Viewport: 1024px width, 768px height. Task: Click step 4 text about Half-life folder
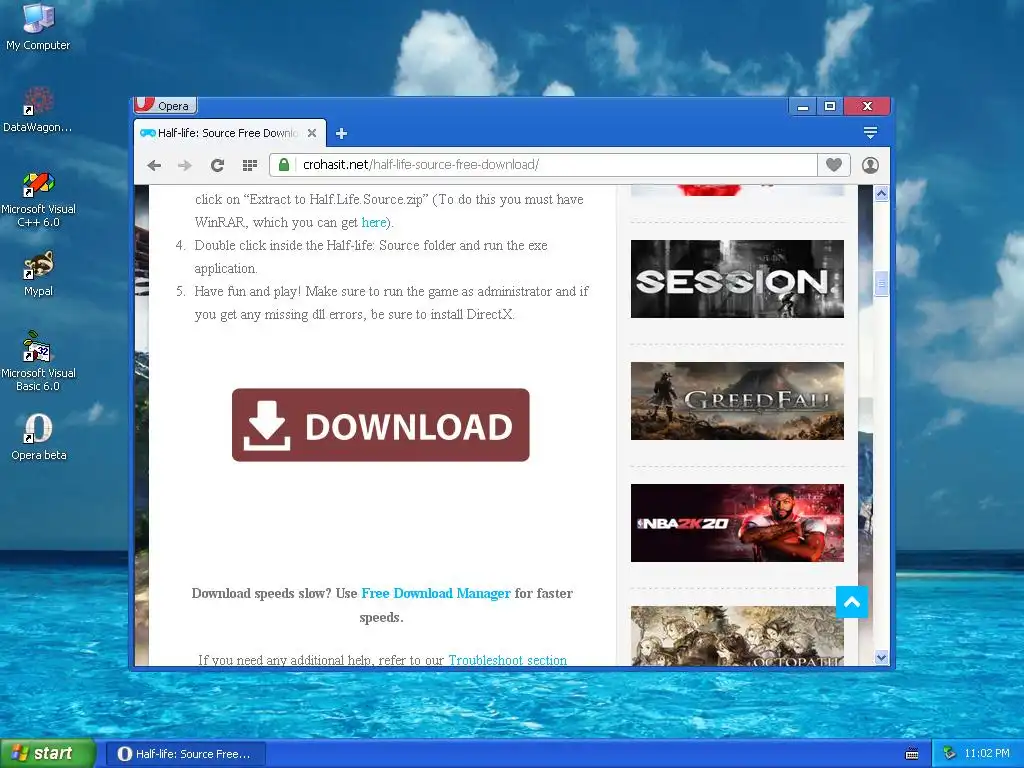click(x=371, y=257)
